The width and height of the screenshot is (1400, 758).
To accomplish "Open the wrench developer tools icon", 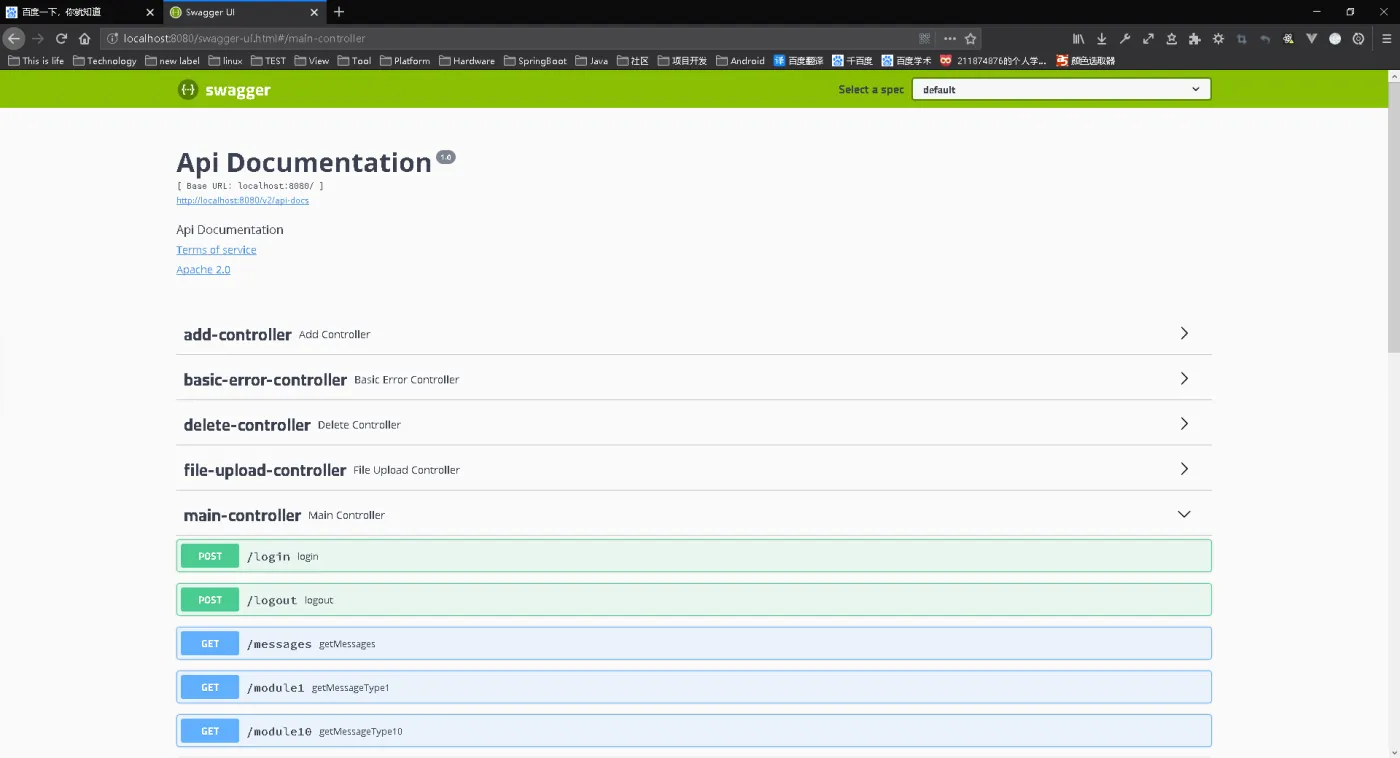I will (1125, 39).
